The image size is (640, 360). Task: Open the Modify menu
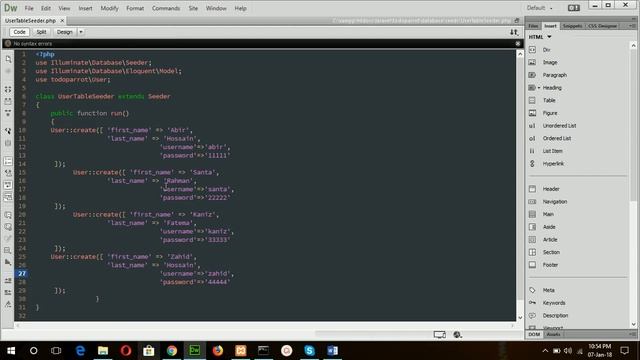click(109, 8)
